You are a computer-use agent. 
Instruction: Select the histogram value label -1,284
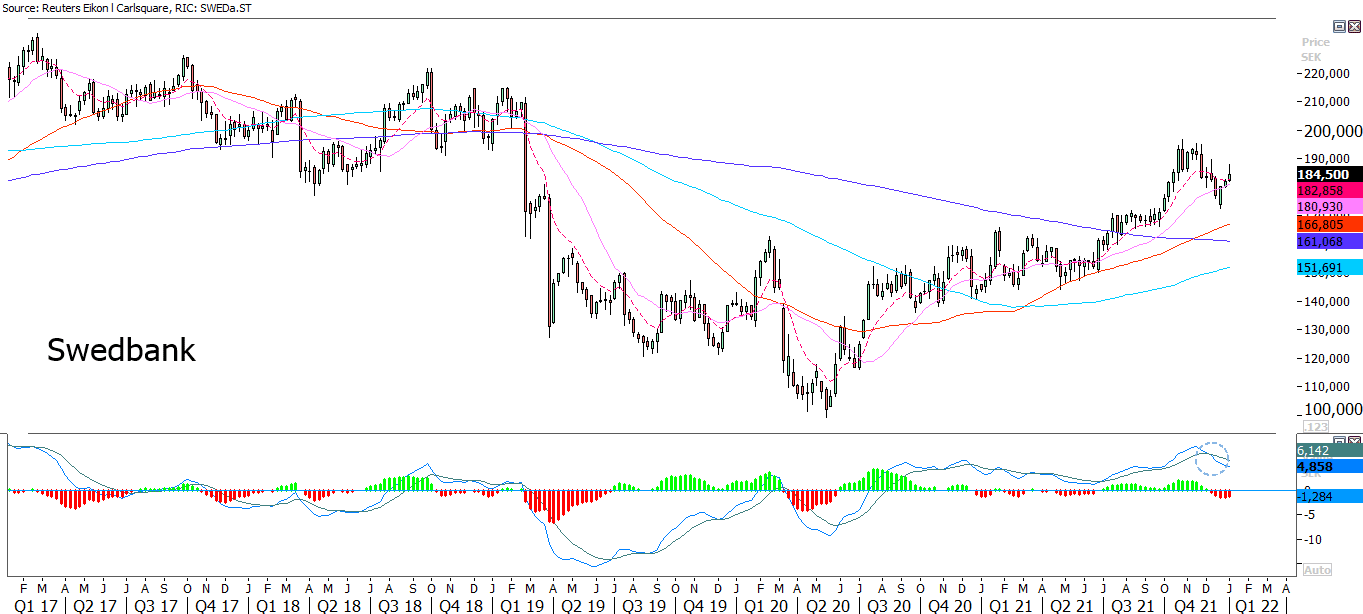pos(1328,496)
